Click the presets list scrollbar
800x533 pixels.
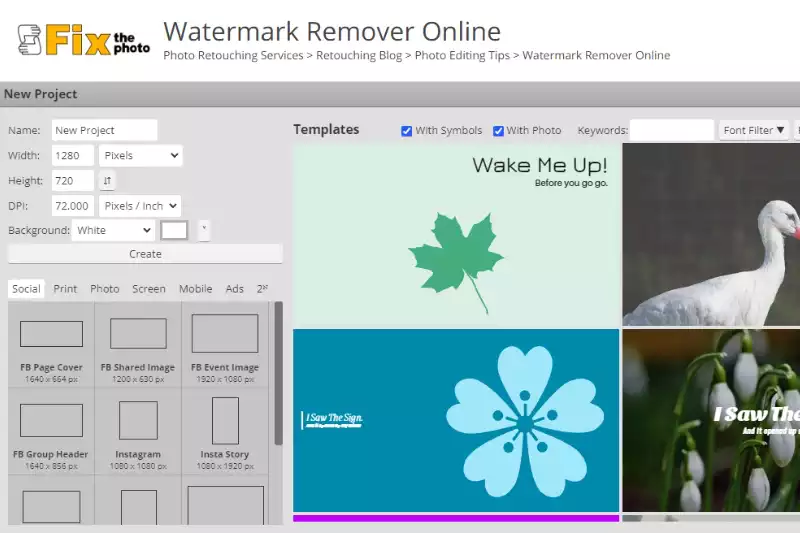pyautogui.click(x=278, y=373)
